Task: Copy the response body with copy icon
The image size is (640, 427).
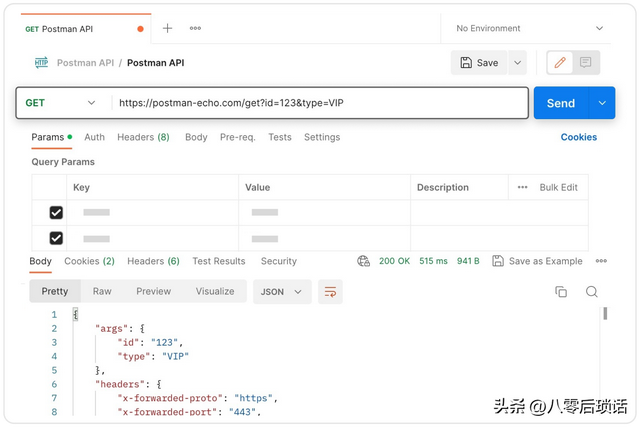Action: (561, 291)
